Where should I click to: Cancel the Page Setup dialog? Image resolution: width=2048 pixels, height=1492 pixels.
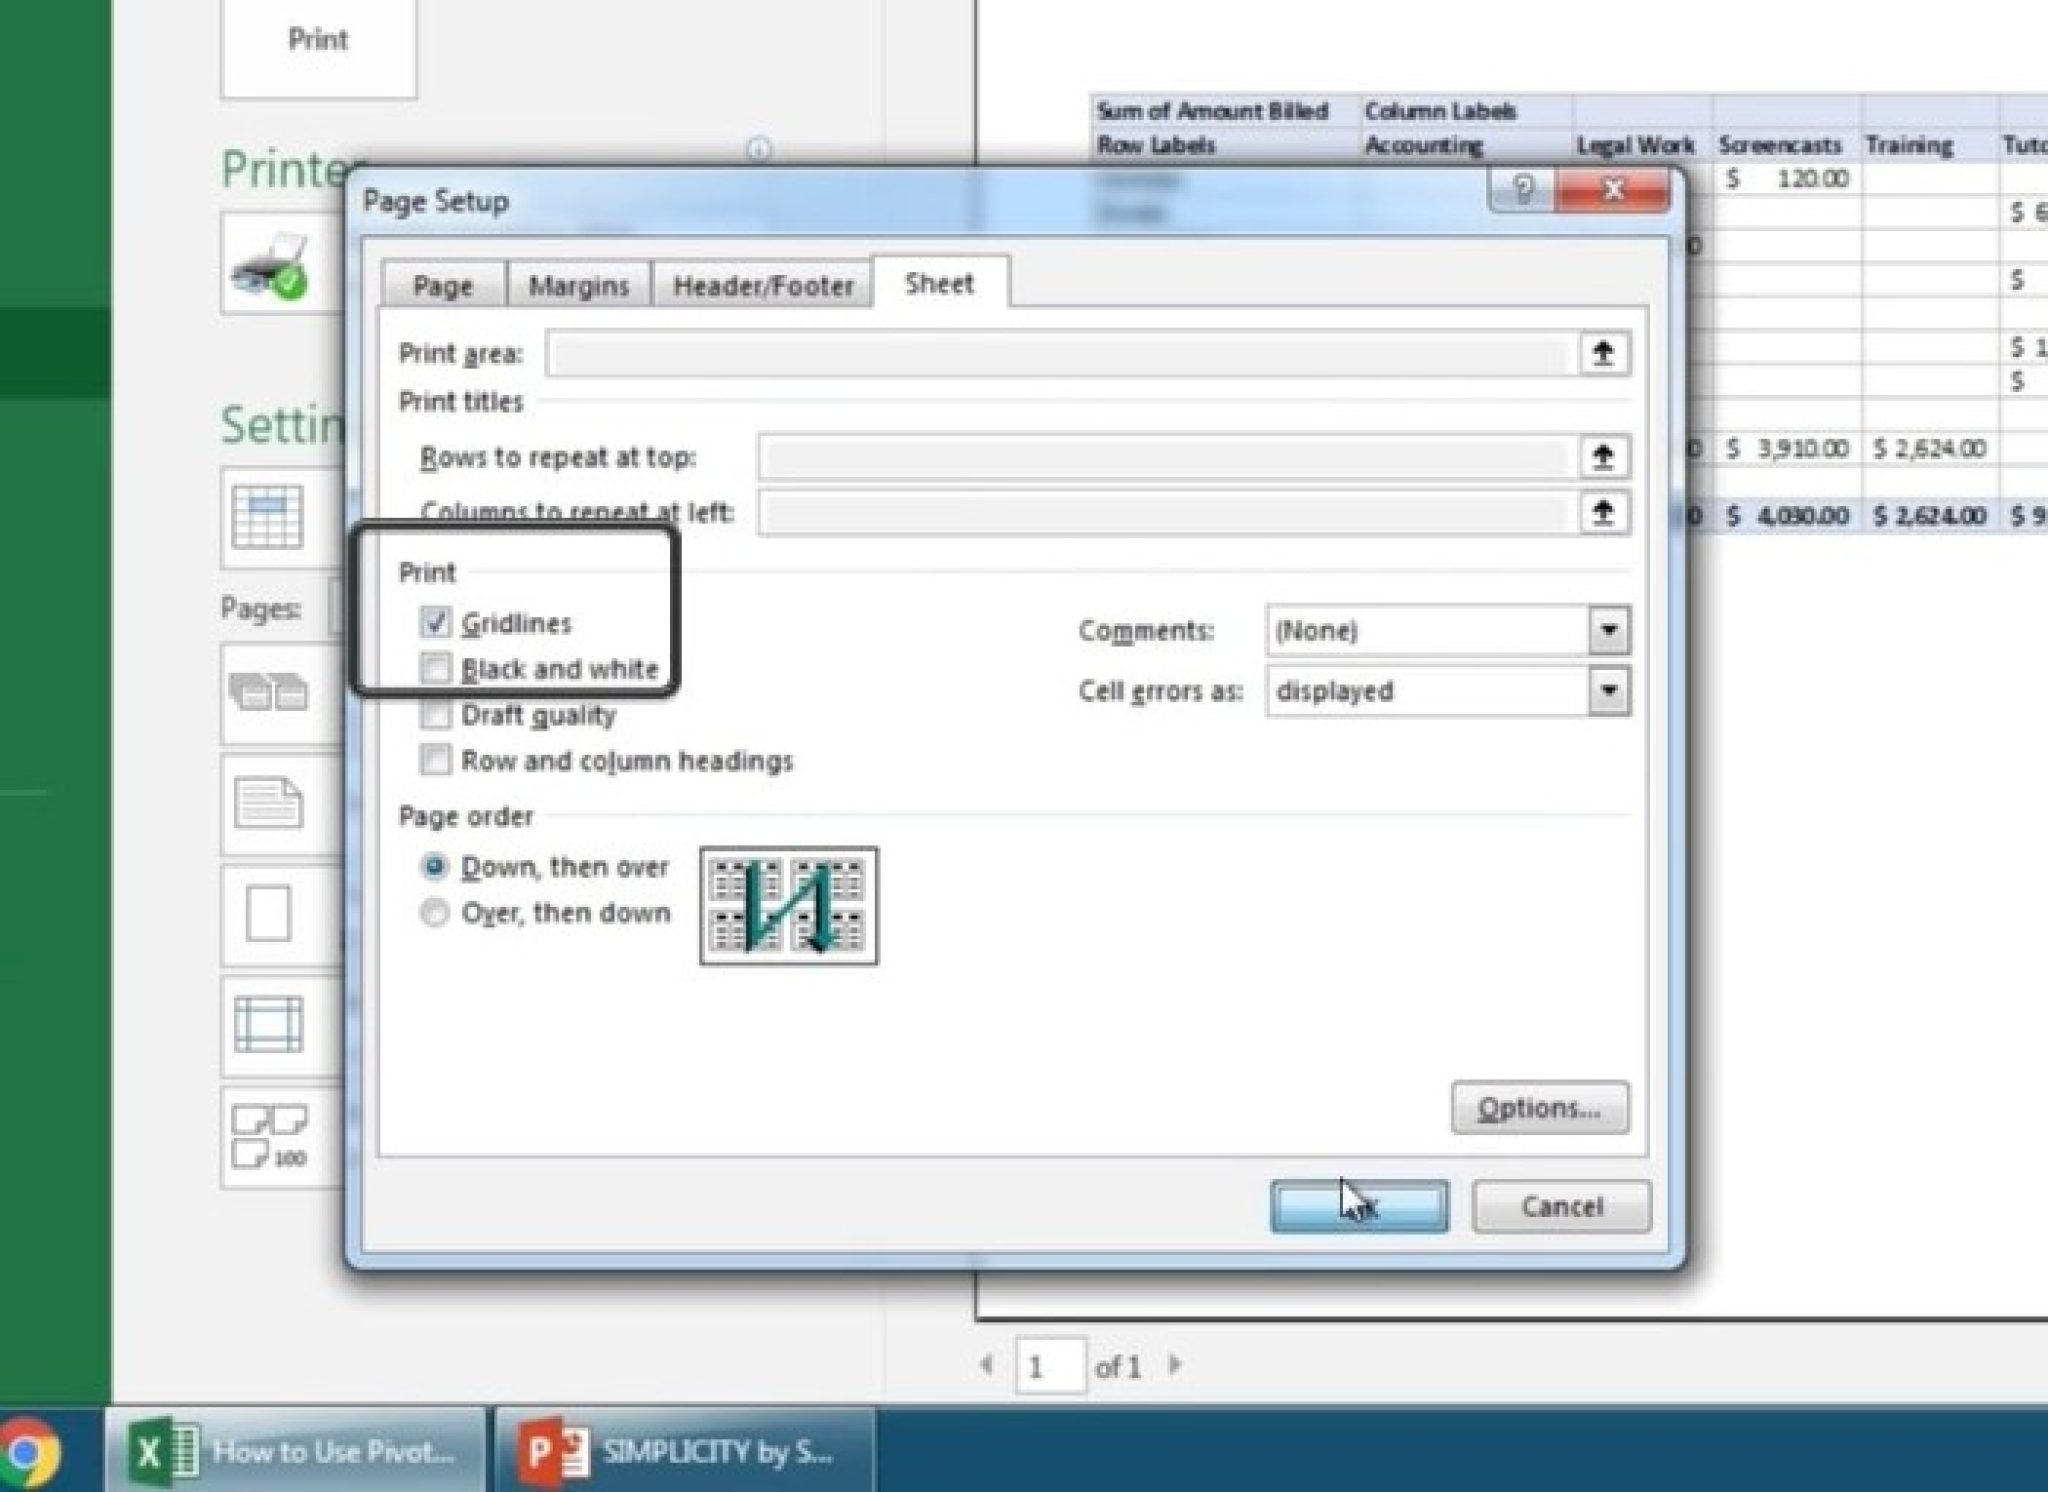(1560, 1206)
